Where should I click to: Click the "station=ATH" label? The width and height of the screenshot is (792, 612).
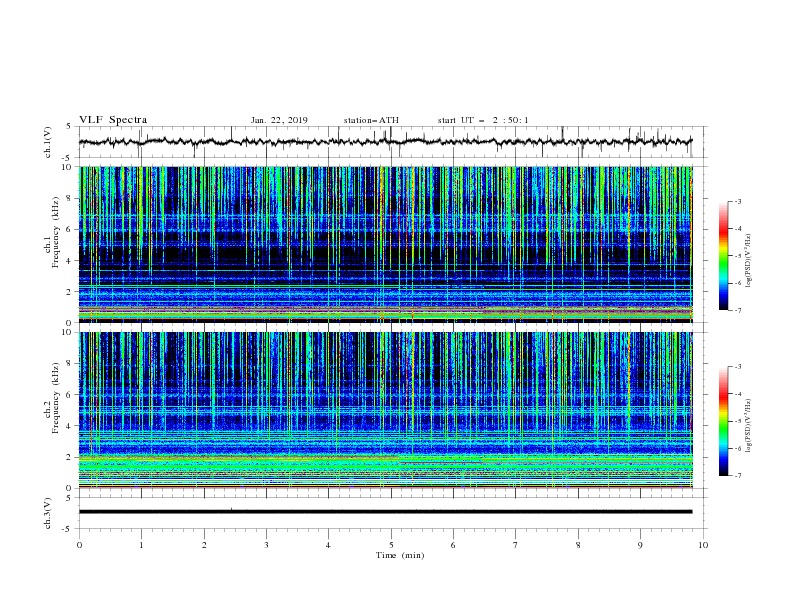(x=371, y=120)
